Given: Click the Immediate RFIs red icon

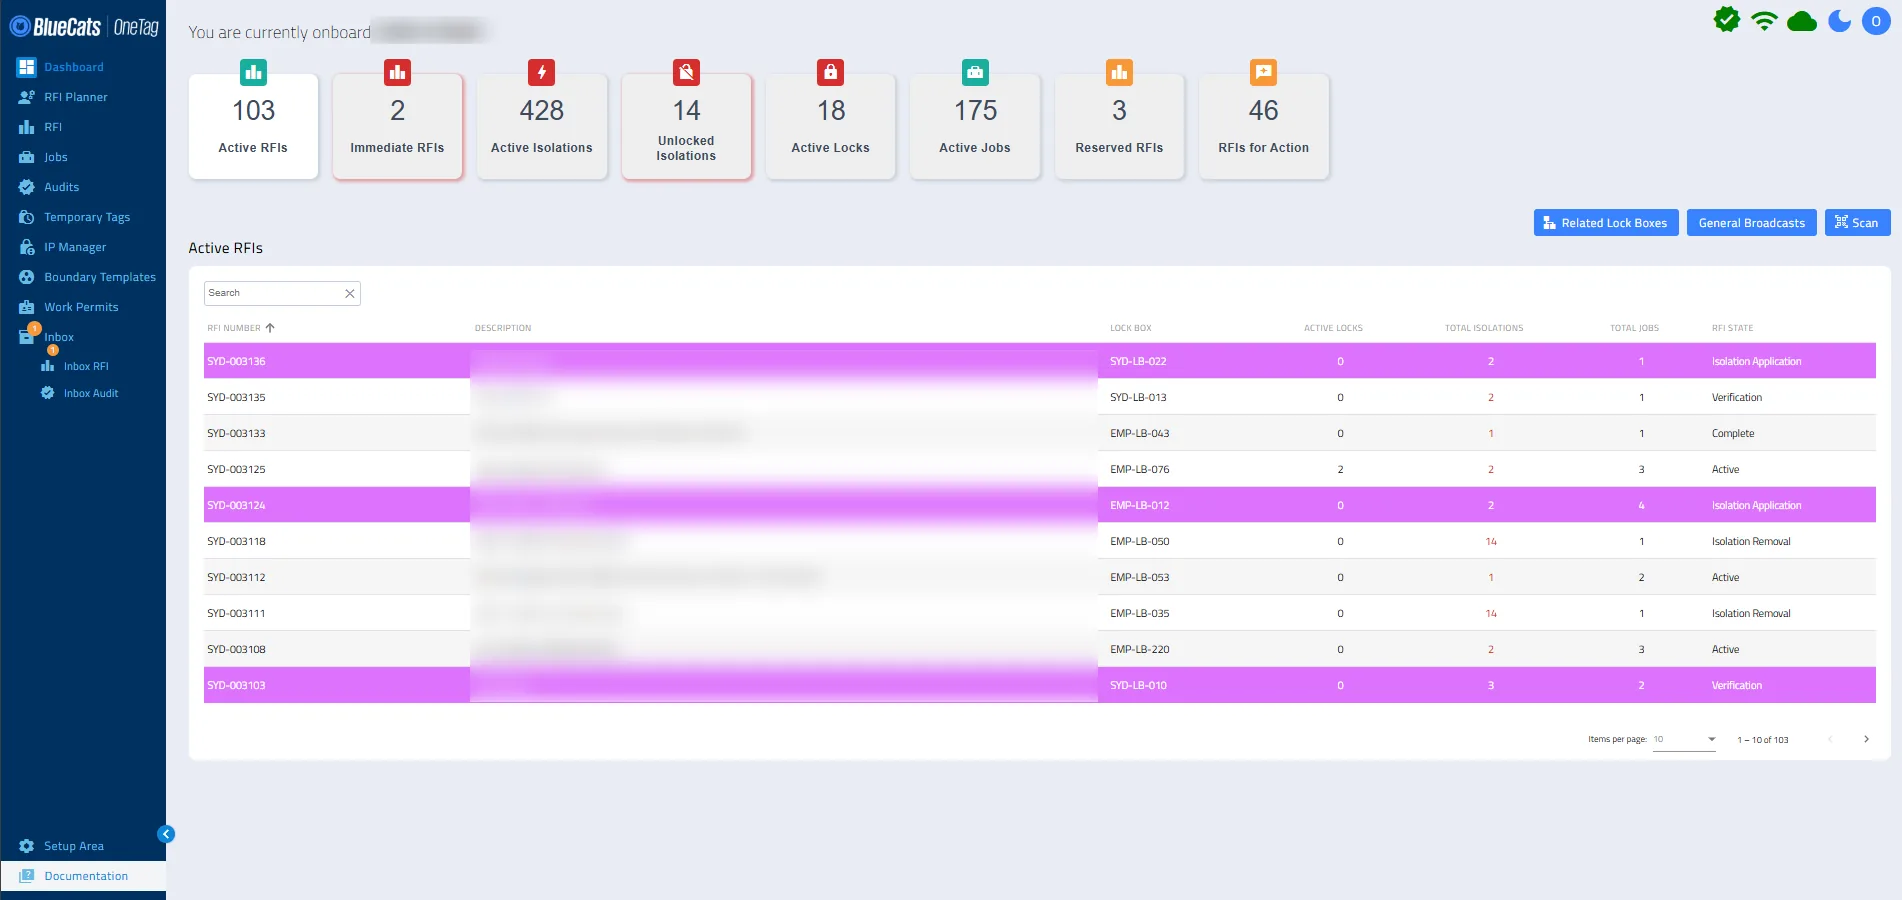Looking at the screenshot, I should (397, 72).
